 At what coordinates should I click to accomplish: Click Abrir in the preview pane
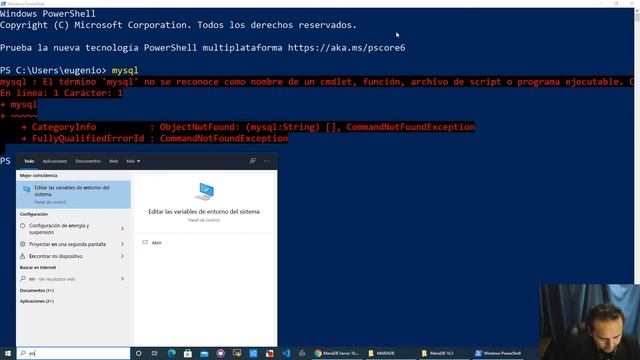tap(156, 243)
